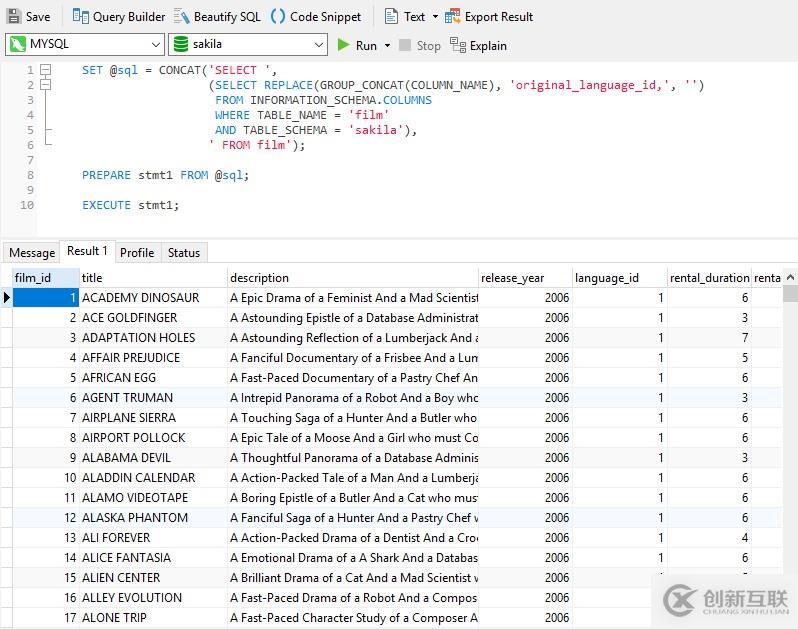798x629 pixels.
Task: Select the 'AFFAIR PREJUDICE' cell
Action: tap(153, 358)
